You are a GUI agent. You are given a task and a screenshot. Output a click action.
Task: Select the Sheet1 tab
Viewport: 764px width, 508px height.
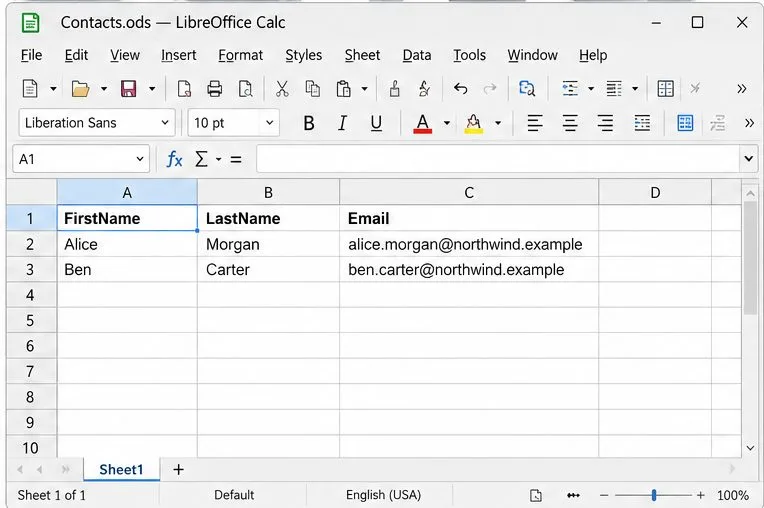tap(121, 470)
